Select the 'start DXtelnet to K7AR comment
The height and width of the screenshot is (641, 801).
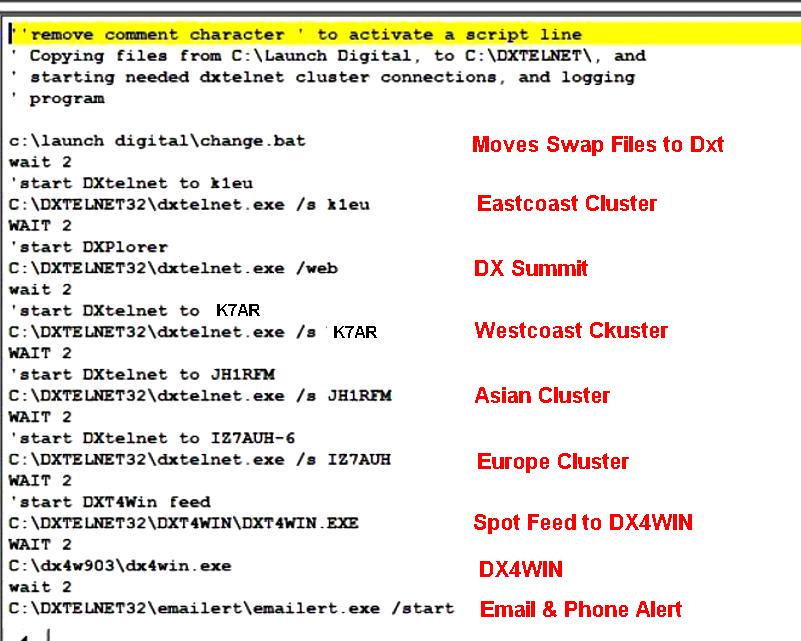click(x=135, y=311)
